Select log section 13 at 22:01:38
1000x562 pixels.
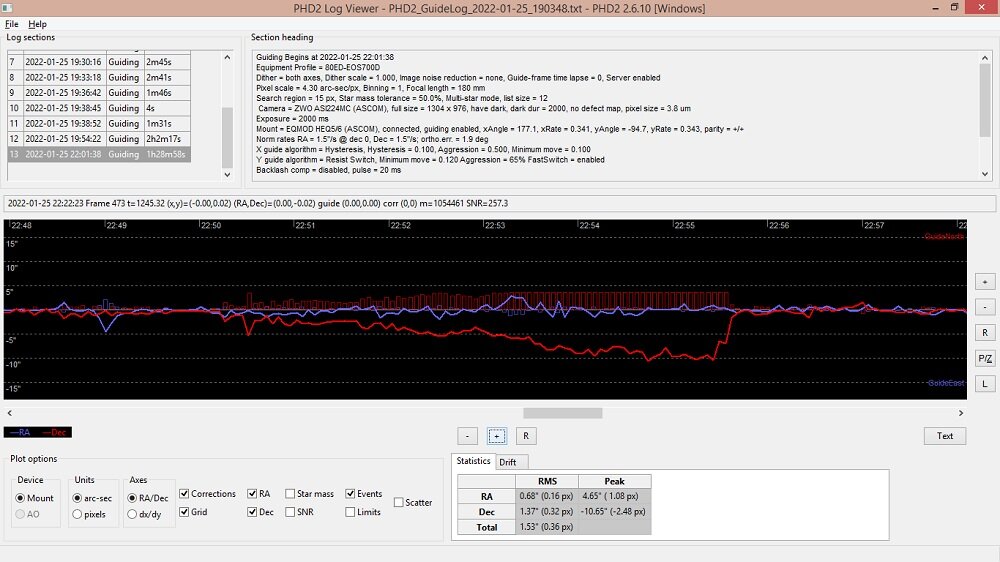pyautogui.click(x=99, y=154)
